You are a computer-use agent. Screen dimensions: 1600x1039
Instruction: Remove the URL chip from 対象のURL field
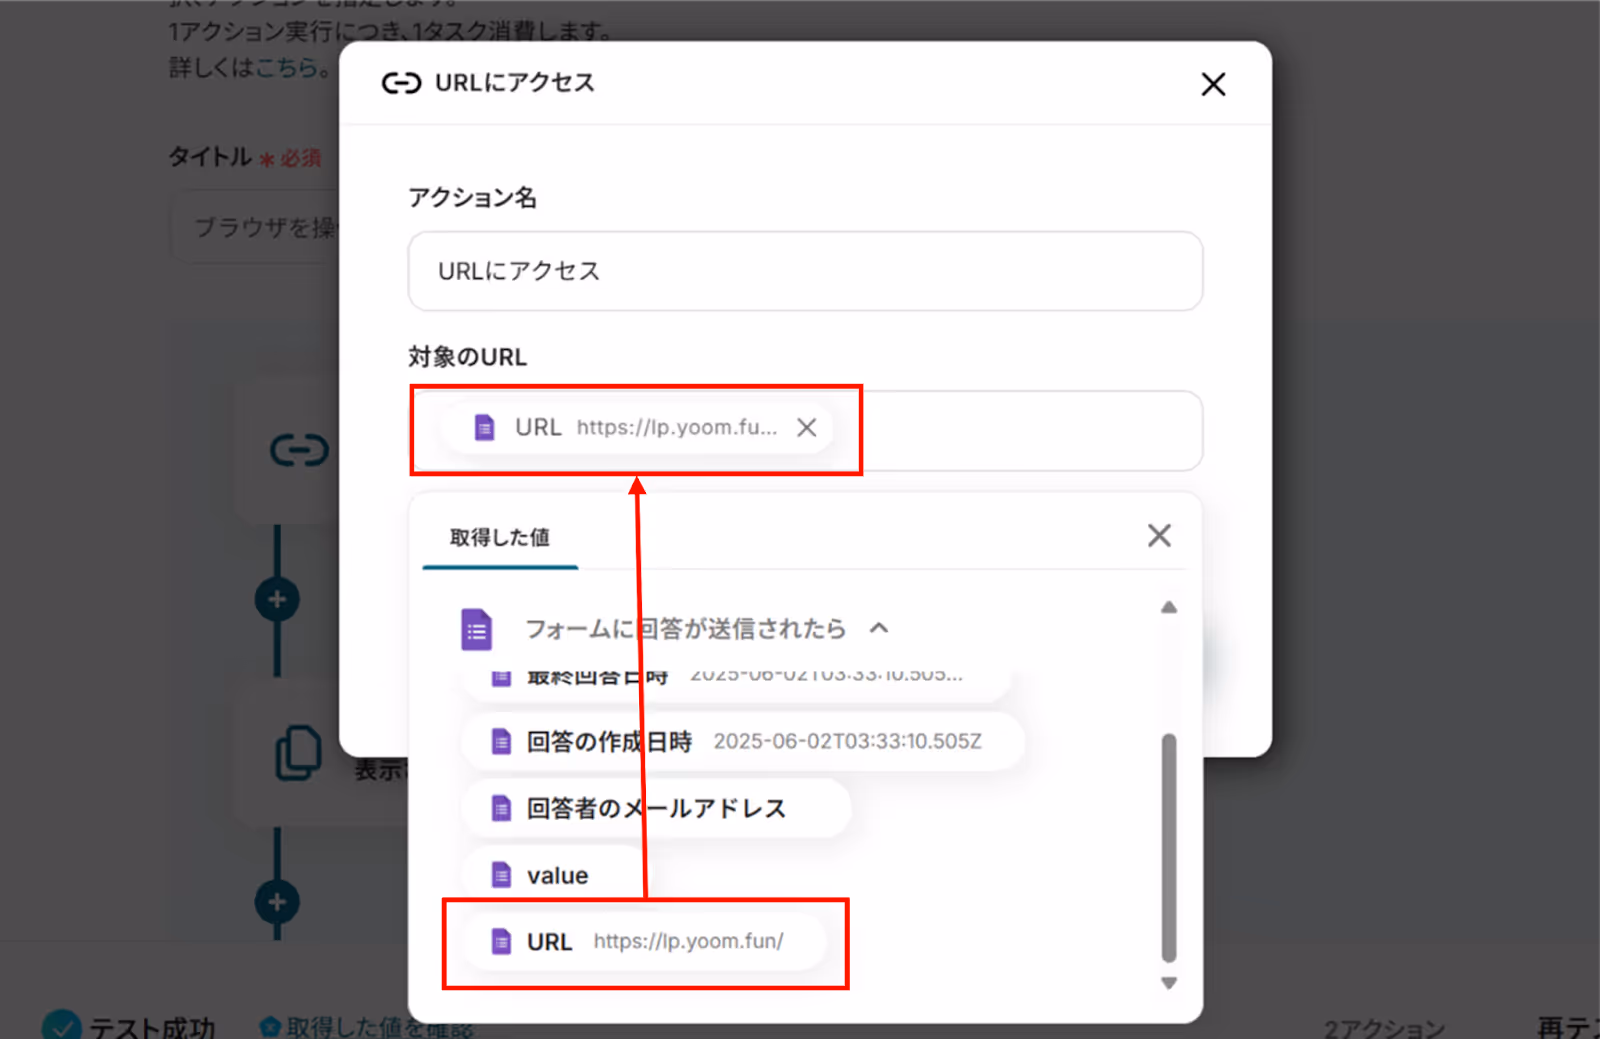coord(806,428)
